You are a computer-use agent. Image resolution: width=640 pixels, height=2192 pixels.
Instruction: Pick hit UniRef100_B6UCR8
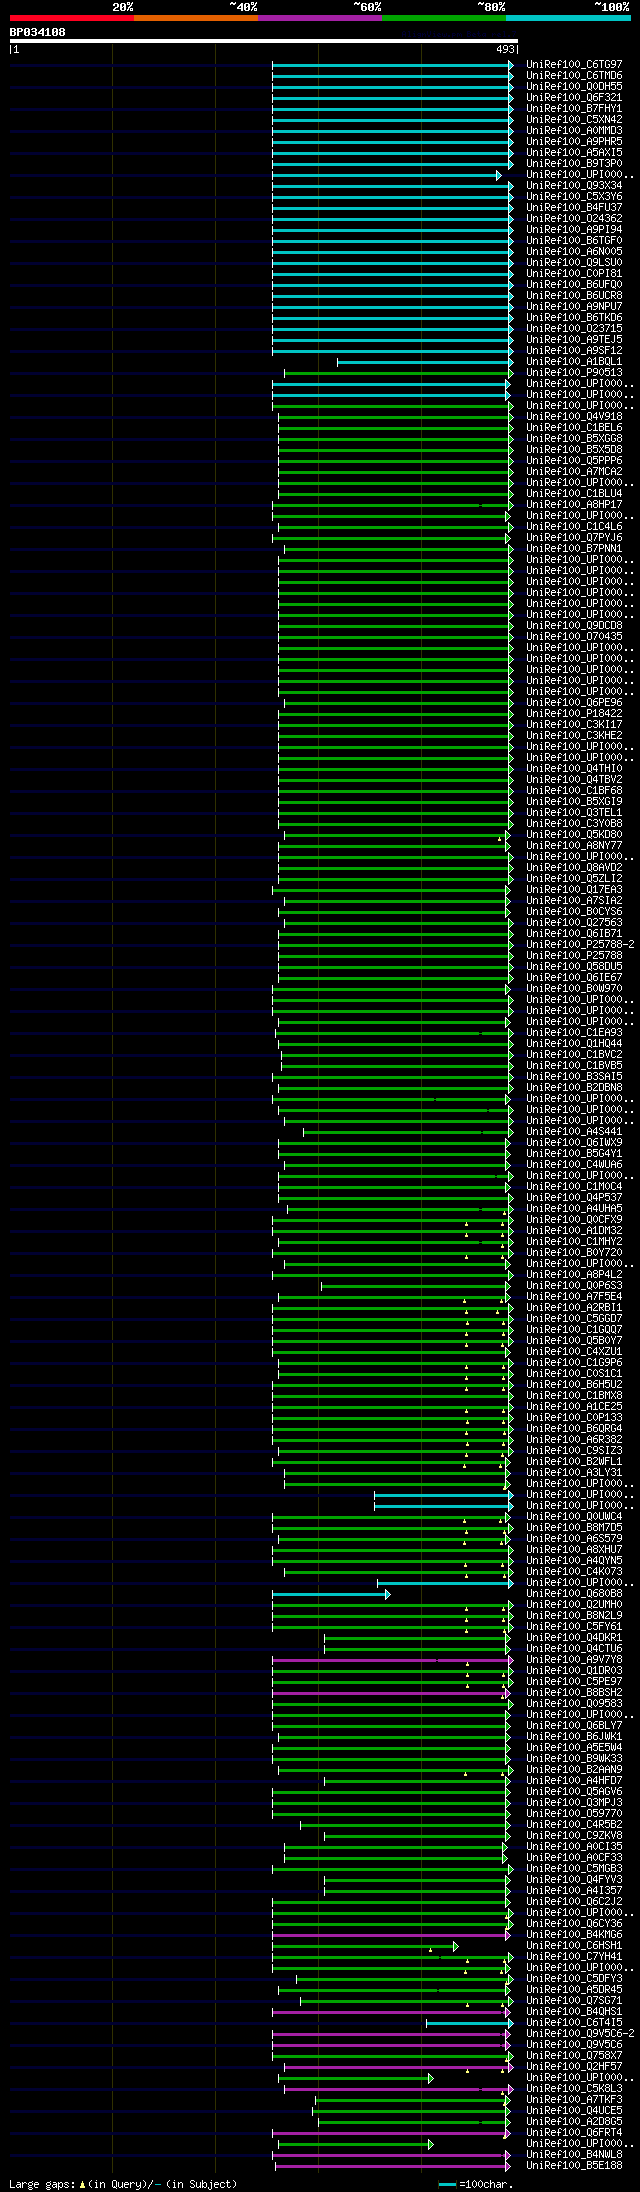coord(574,296)
